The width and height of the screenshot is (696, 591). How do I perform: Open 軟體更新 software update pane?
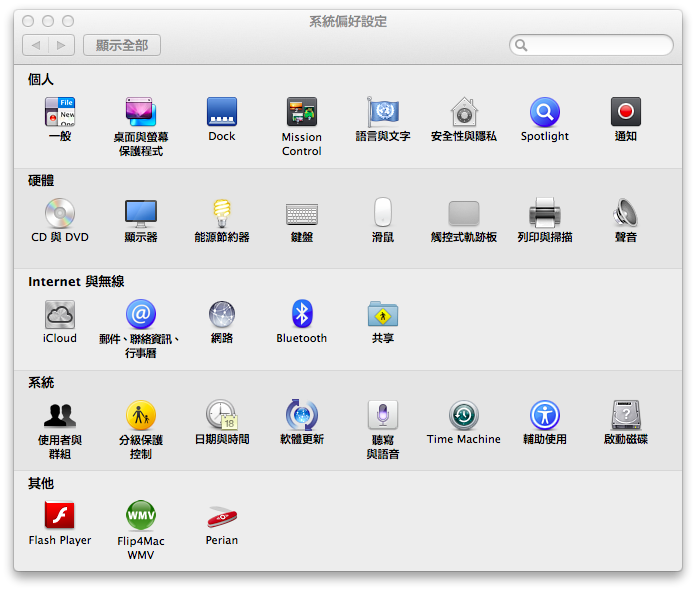pyautogui.click(x=302, y=415)
